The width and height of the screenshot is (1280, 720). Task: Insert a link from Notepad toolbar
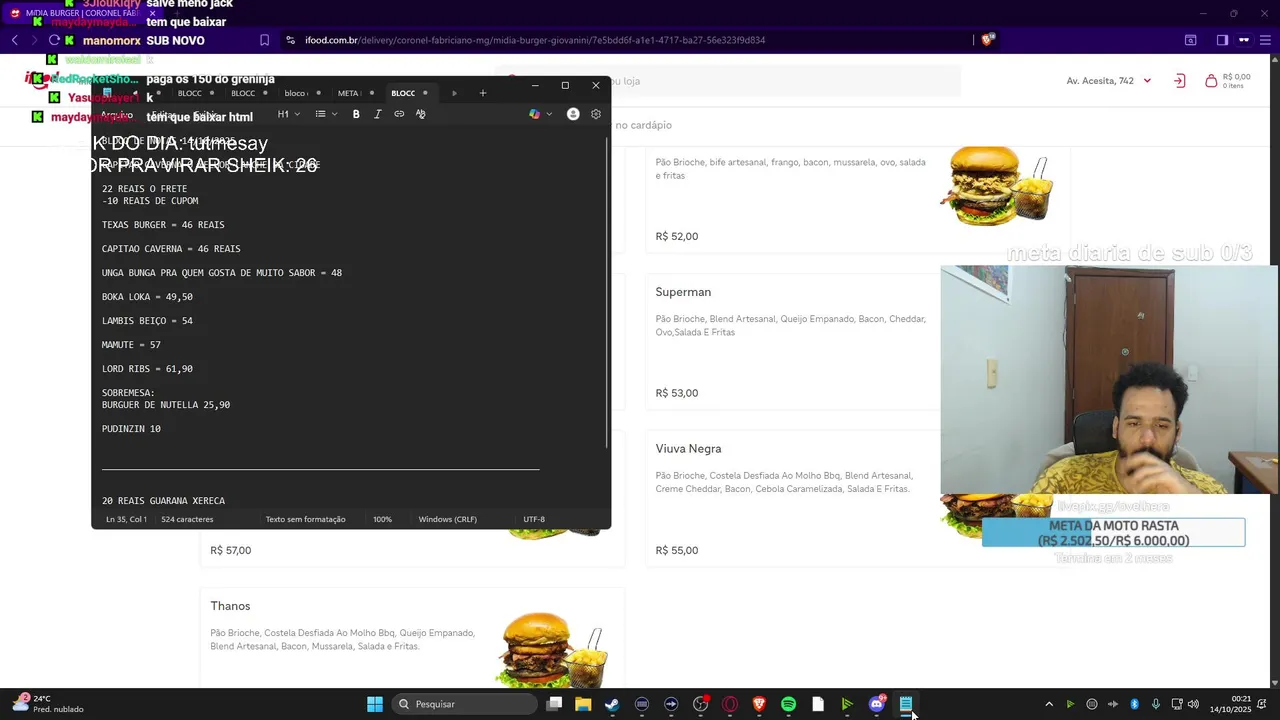(x=399, y=114)
